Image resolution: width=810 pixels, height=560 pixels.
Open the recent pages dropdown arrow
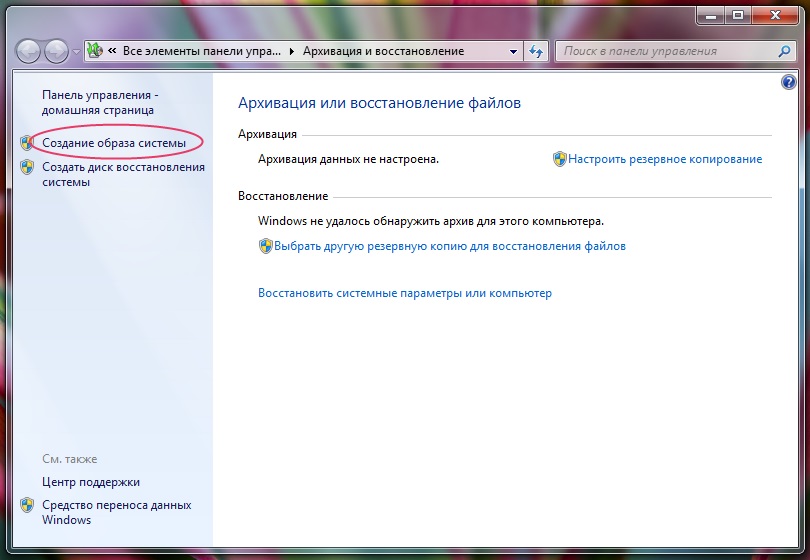[x=76, y=52]
